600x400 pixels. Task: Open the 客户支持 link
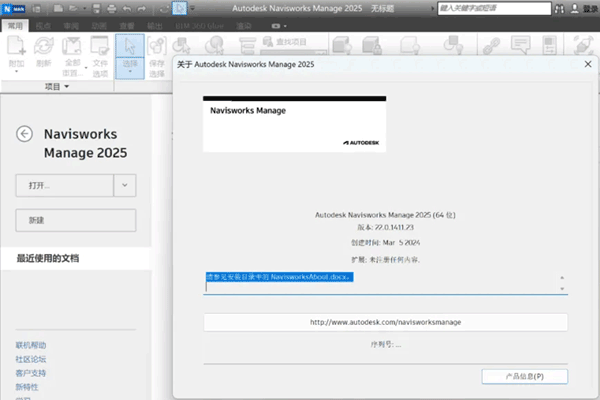click(x=31, y=373)
